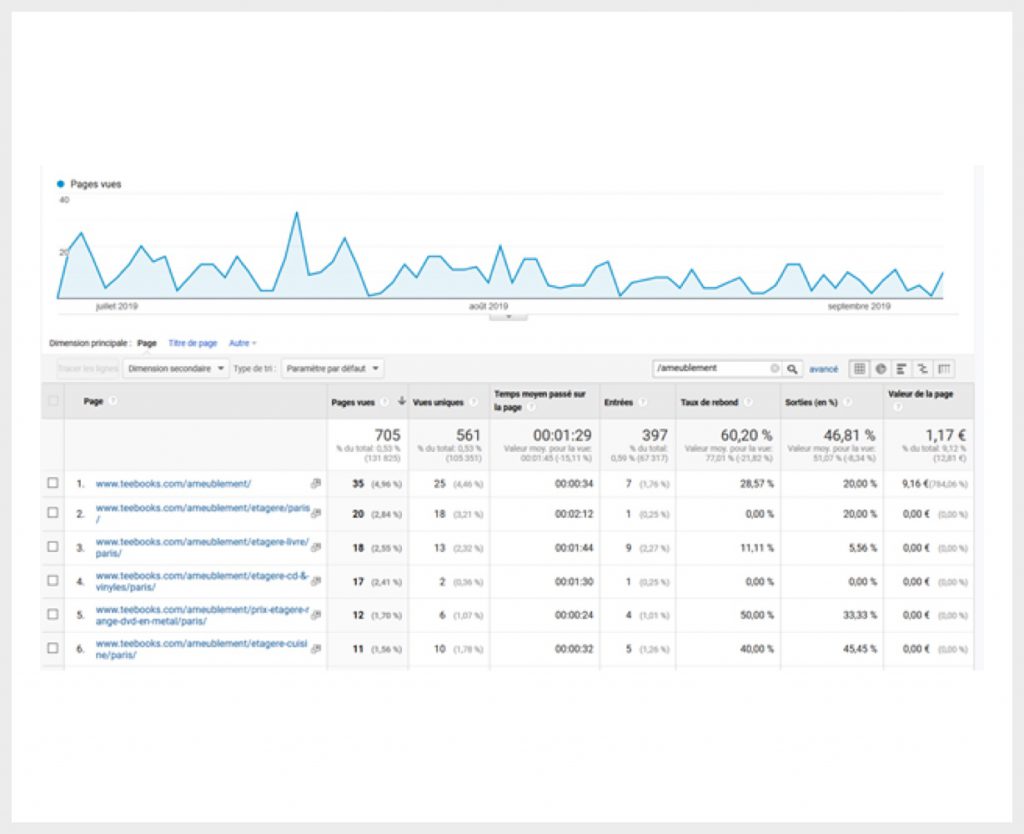The image size is (1024, 834).
Task: Select the performance bar view icon
Action: pyautogui.click(x=901, y=369)
